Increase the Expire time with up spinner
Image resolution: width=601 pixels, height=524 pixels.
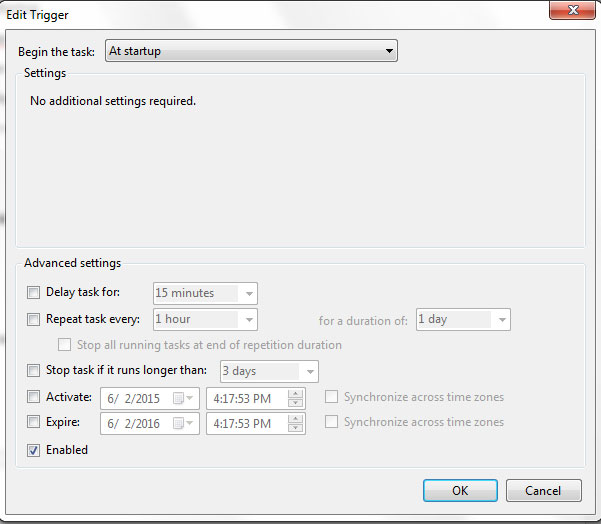click(x=295, y=419)
